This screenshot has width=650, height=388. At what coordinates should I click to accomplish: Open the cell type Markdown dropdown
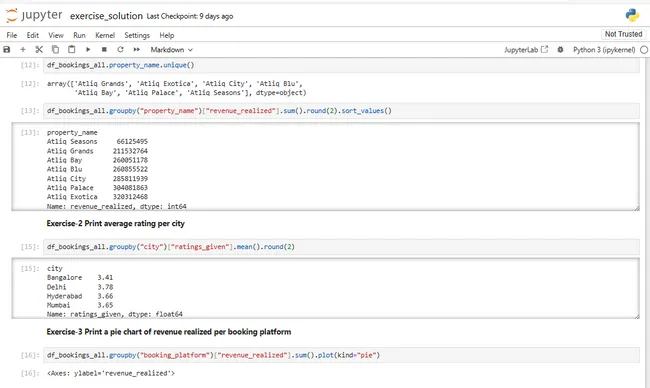(171, 50)
